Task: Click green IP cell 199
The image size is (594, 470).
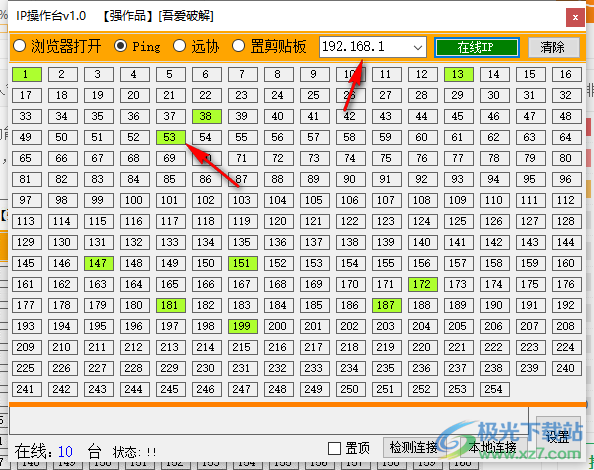Action: coord(242,326)
